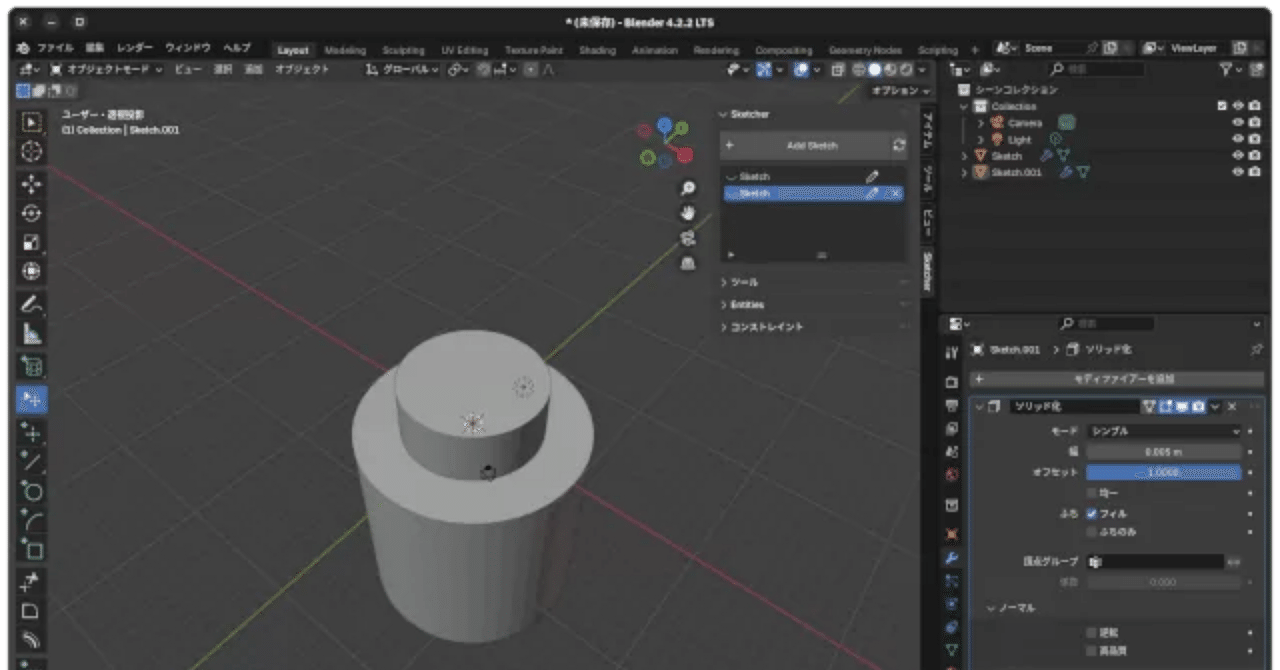The image size is (1280, 670).
Task: Click the hand pan icon in the viewport
Action: (687, 210)
